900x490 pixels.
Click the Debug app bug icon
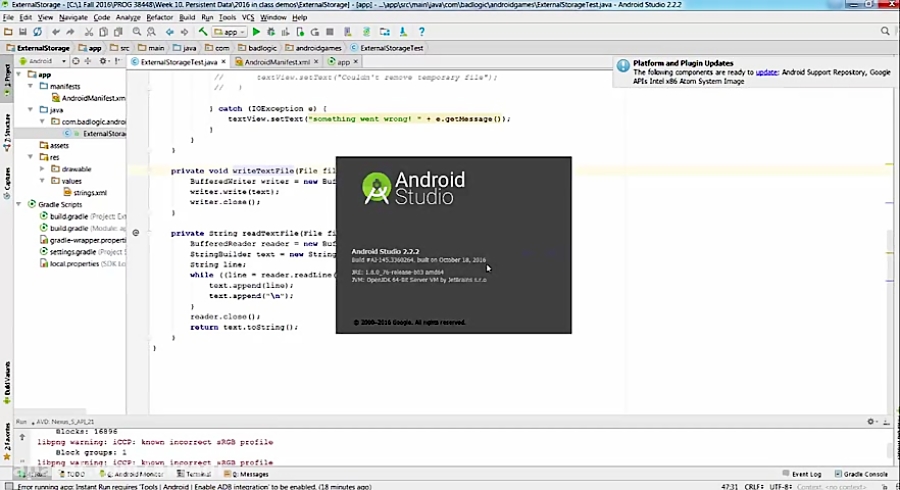click(271, 32)
